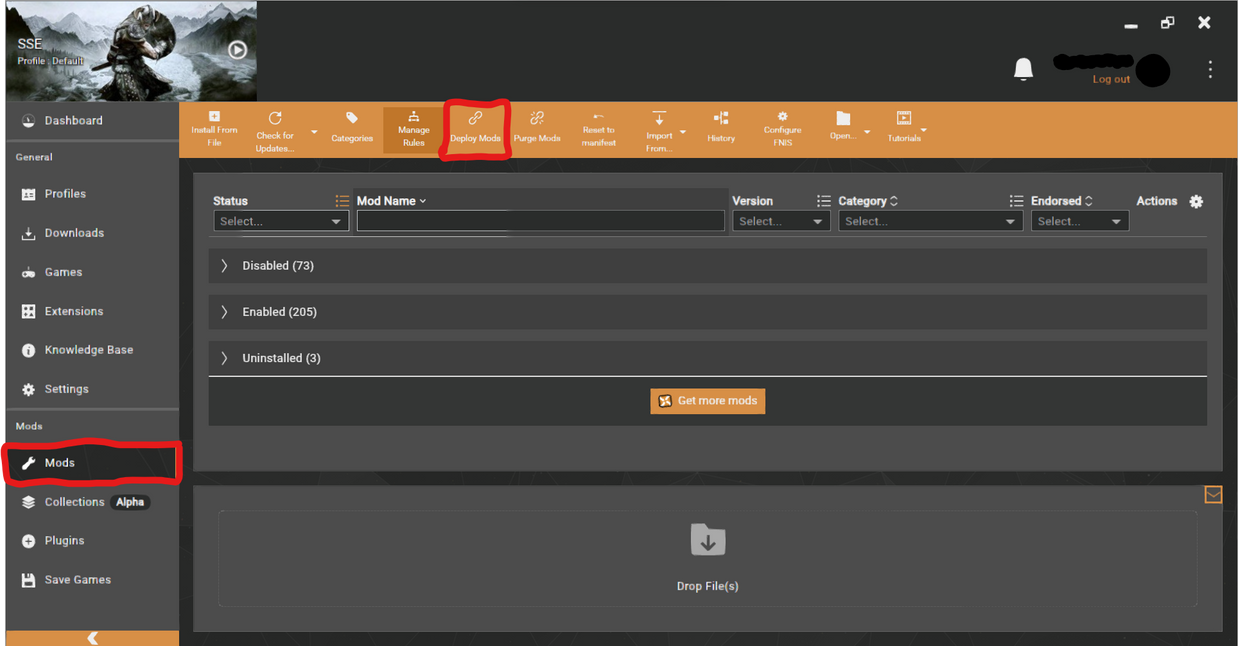Open Category filter dropdown
Screen dimensions: 1238x646
931,221
